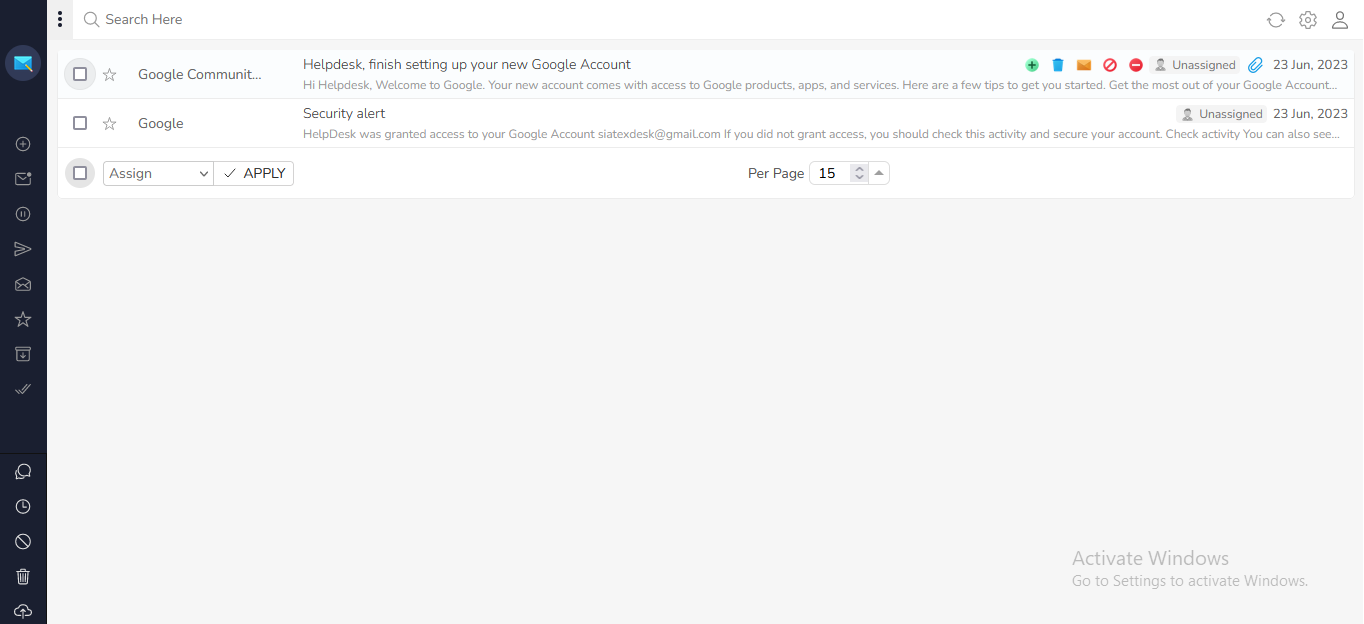Open the compose new email icon
The height and width of the screenshot is (624, 1364).
coord(23,144)
